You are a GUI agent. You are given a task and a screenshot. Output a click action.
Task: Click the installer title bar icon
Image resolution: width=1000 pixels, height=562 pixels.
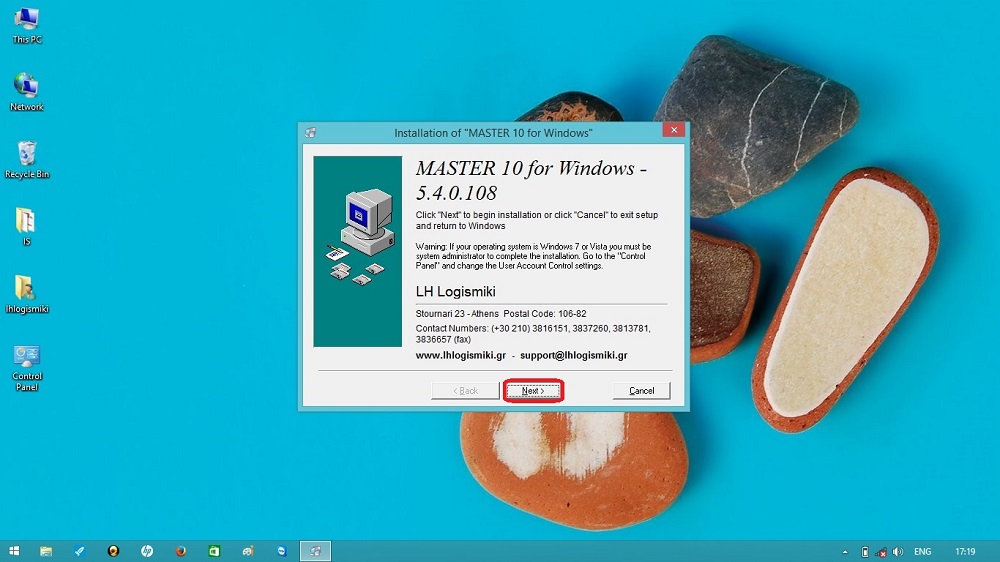311,133
